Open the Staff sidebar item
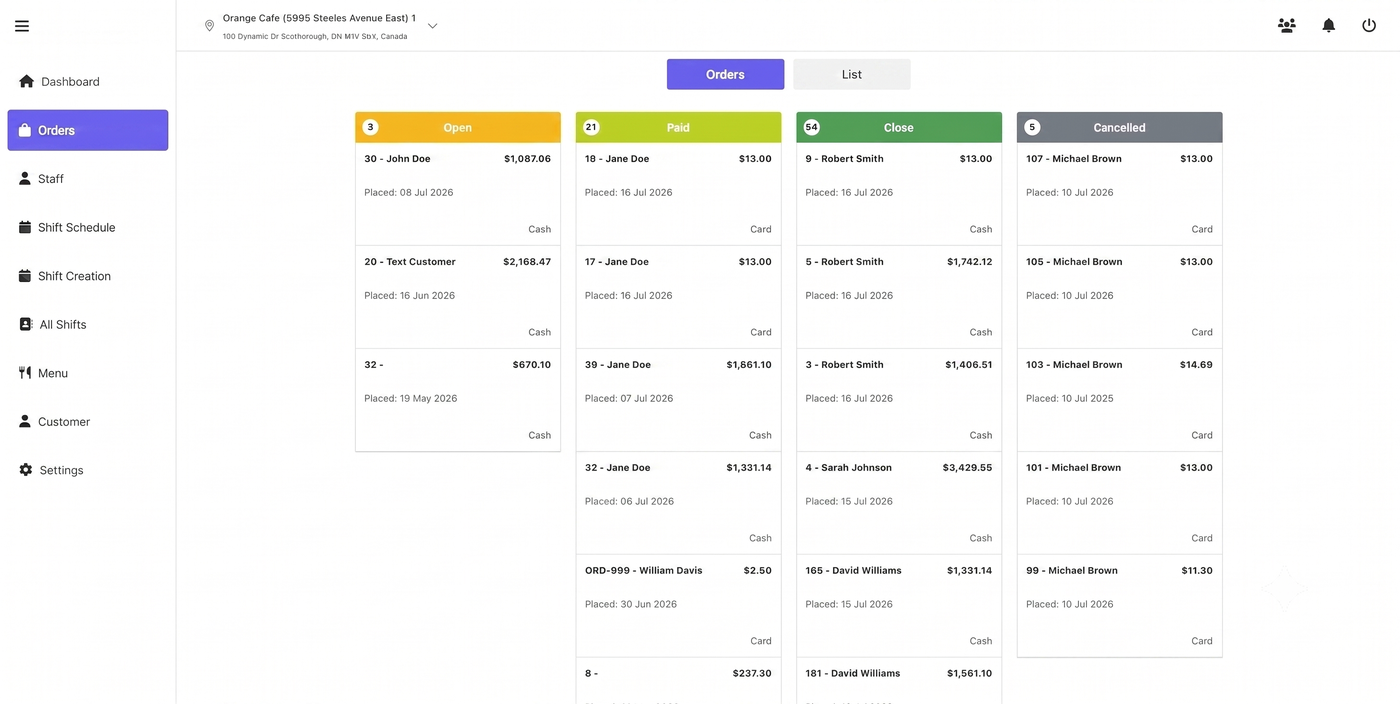The width and height of the screenshot is (1400, 704). (88, 179)
